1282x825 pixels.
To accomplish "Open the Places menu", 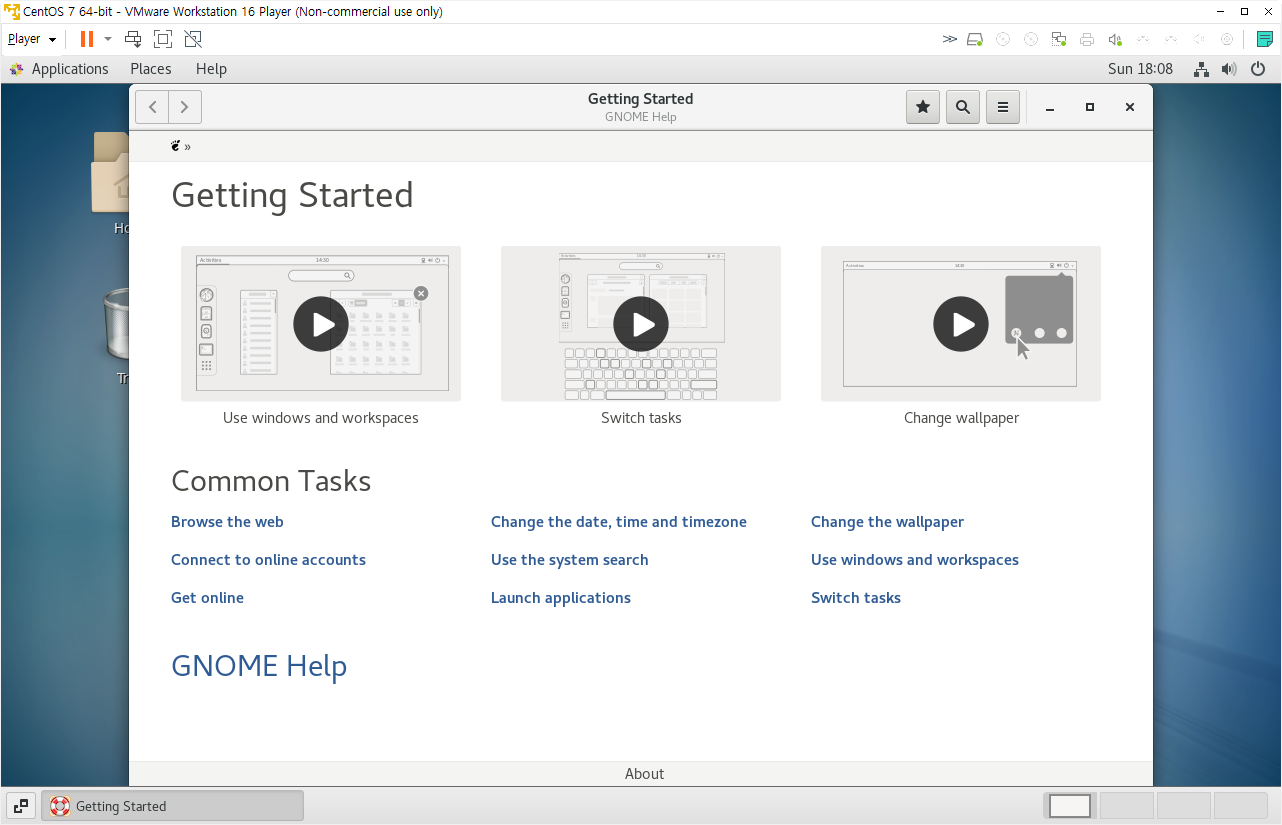I will (x=151, y=69).
